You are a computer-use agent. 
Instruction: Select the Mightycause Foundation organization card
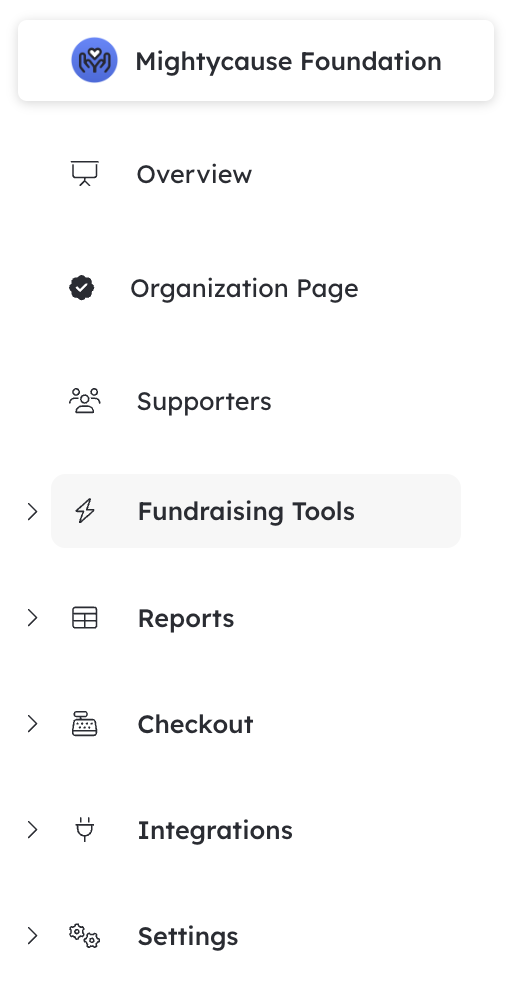(x=256, y=60)
